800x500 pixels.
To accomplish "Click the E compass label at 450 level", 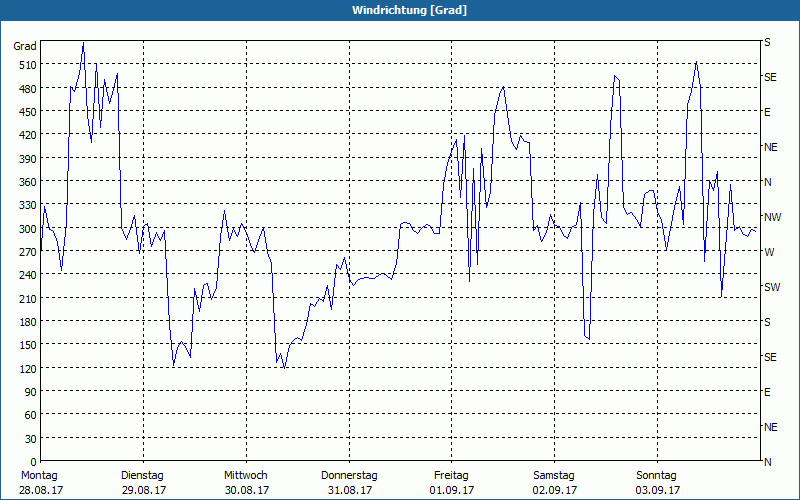I will 767,112.
